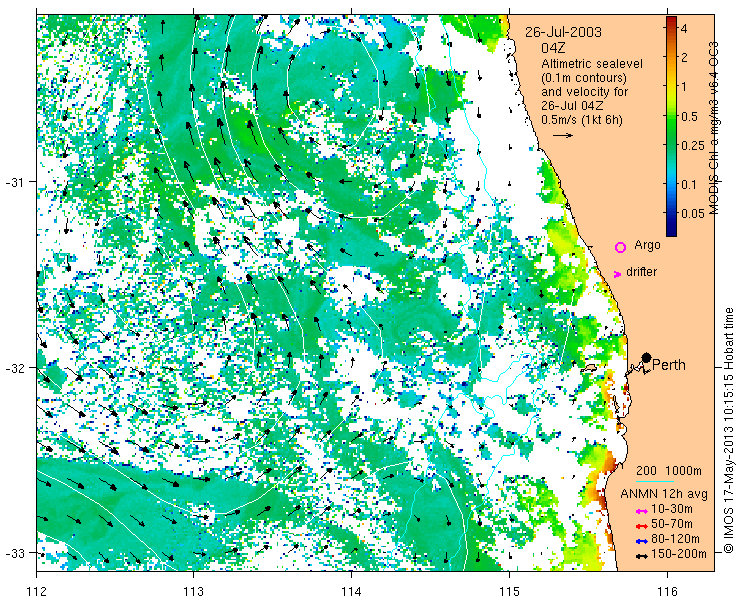Click the red 50-70m legend arrow
The height and width of the screenshot is (600, 740).
641,526
